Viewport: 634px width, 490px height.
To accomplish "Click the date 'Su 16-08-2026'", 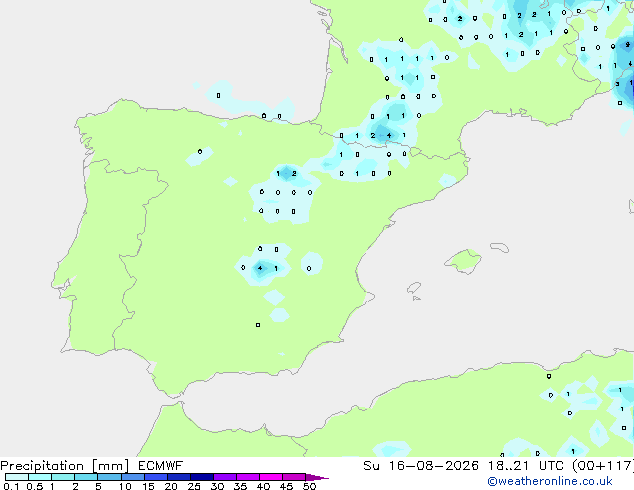I will (421, 466).
